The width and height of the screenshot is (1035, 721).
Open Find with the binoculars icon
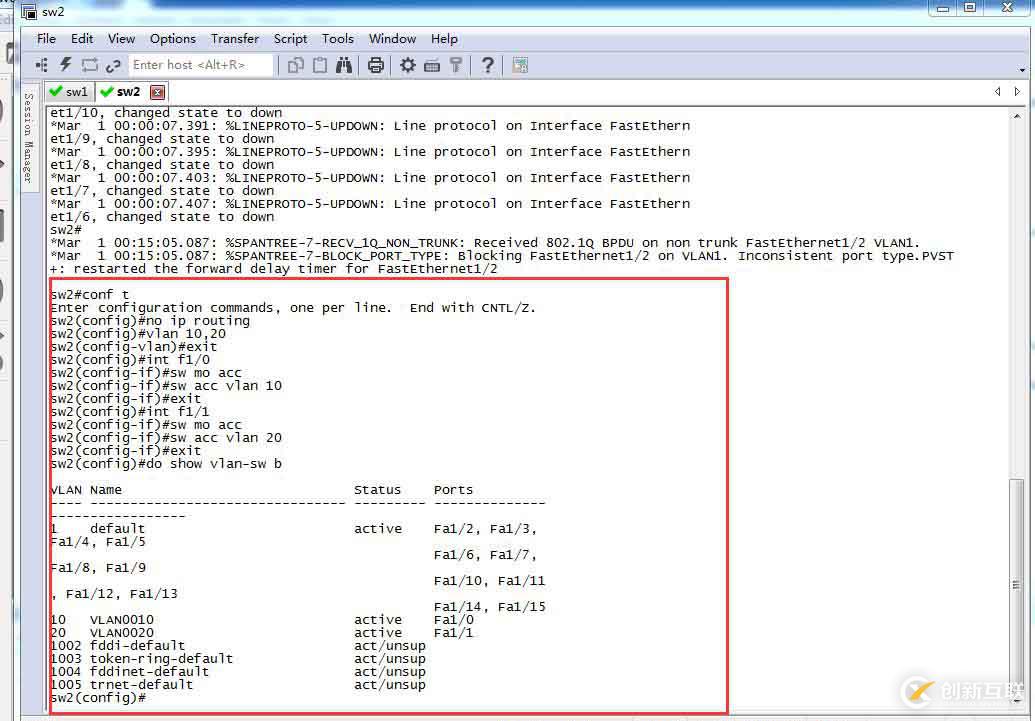(344, 65)
